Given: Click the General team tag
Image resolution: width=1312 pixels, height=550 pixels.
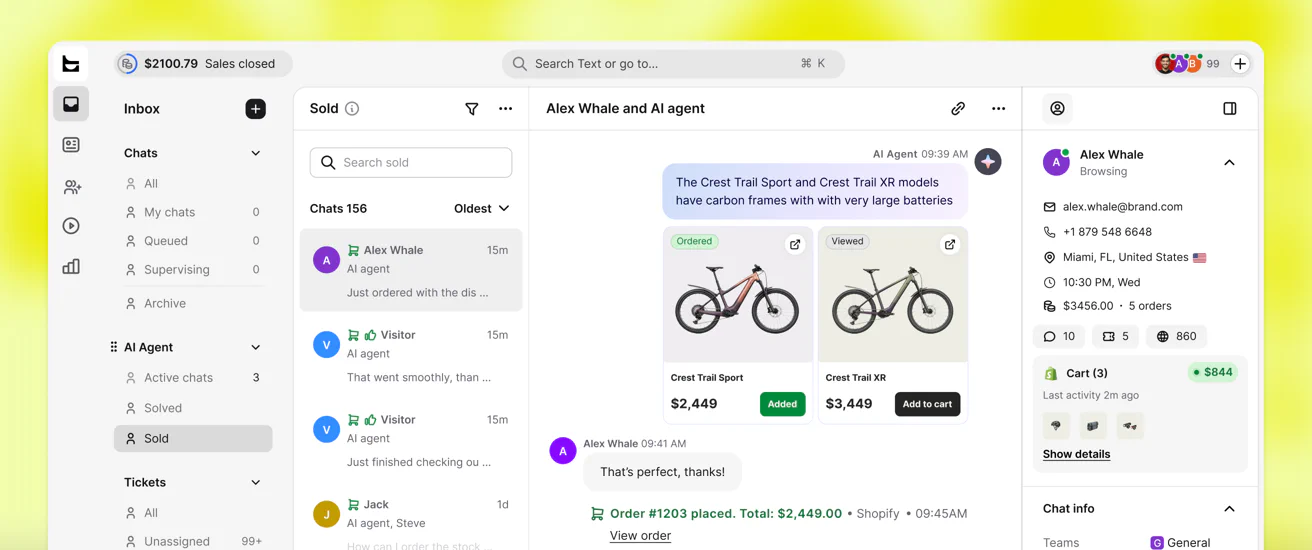Looking at the screenshot, I should pos(1180,543).
